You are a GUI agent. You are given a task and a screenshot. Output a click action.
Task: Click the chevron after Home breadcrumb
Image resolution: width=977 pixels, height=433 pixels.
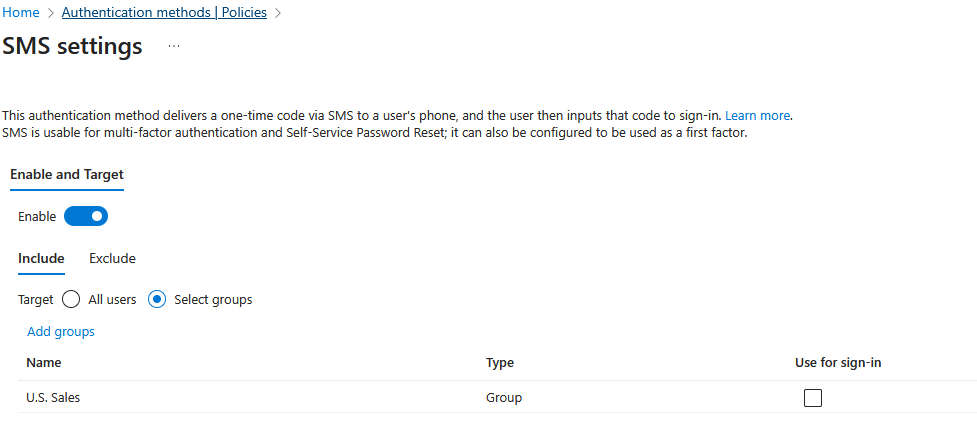pos(49,13)
